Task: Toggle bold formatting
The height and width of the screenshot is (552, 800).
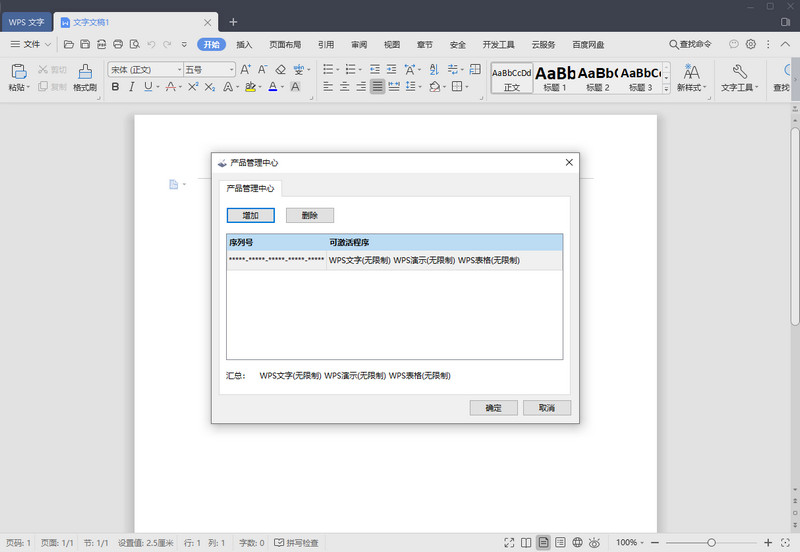Action: (115, 87)
